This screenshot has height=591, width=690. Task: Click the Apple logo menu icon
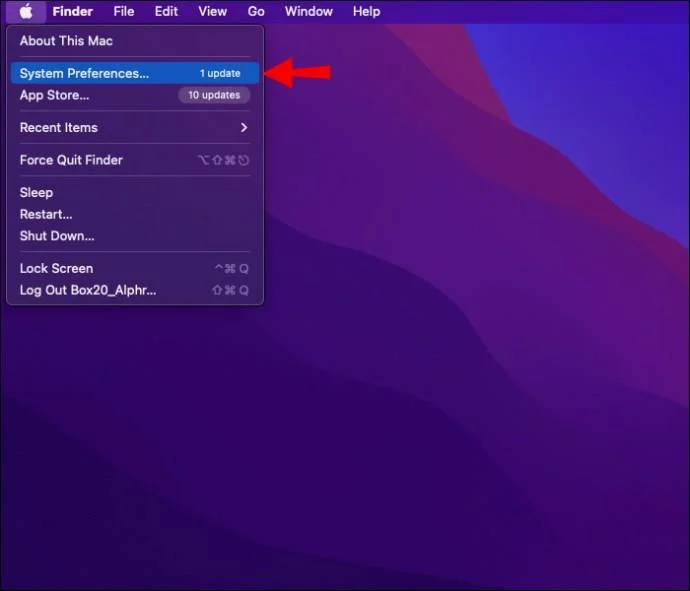tap(26, 11)
